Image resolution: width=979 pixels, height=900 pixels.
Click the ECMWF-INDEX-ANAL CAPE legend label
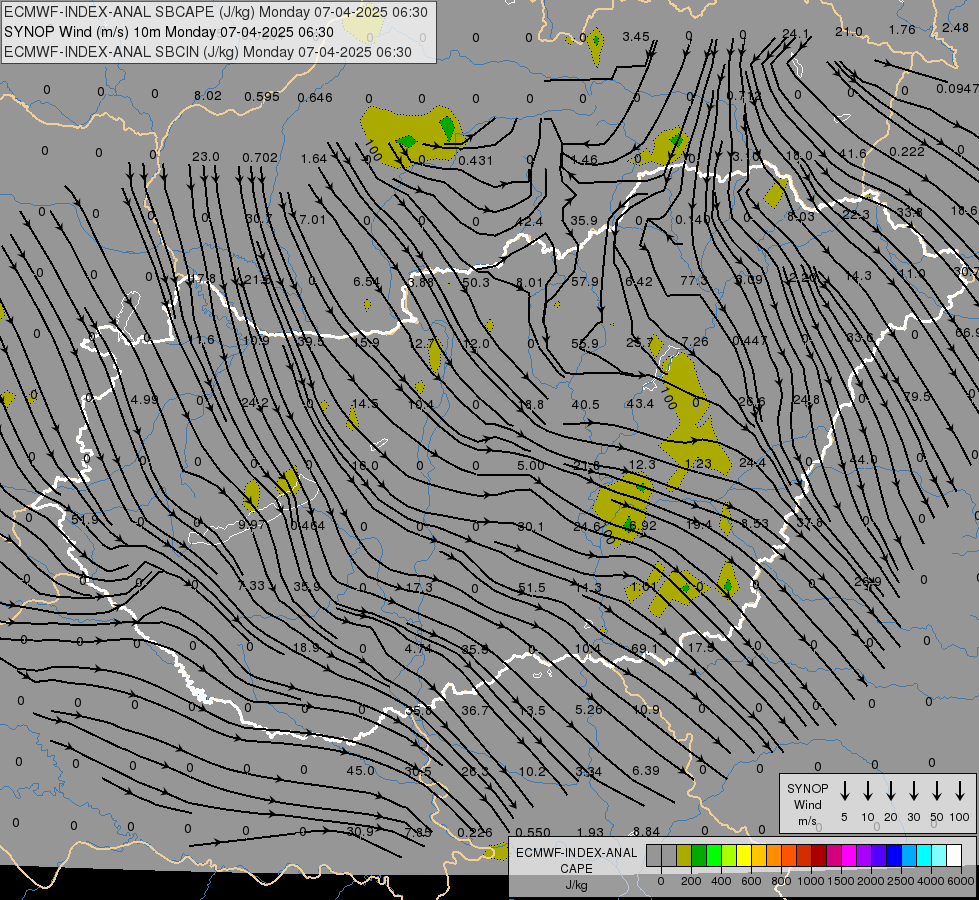point(576,860)
